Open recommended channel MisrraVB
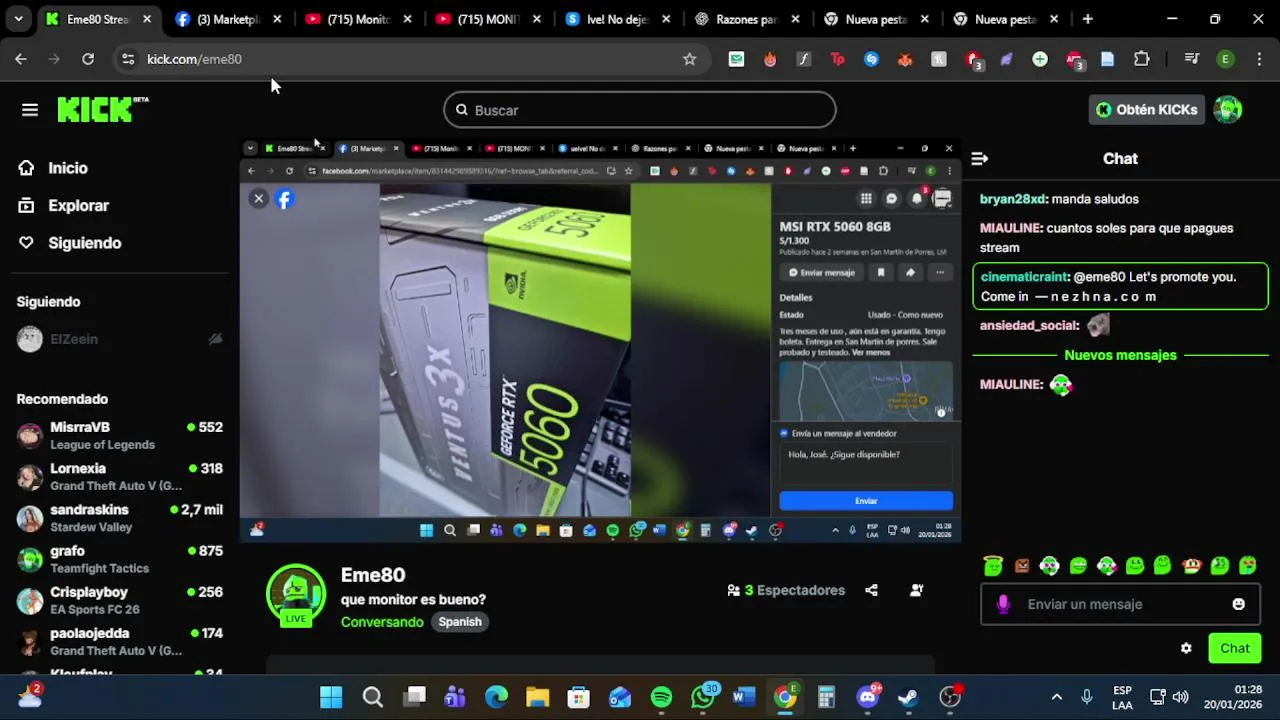The width and height of the screenshot is (1280, 720). [x=120, y=435]
